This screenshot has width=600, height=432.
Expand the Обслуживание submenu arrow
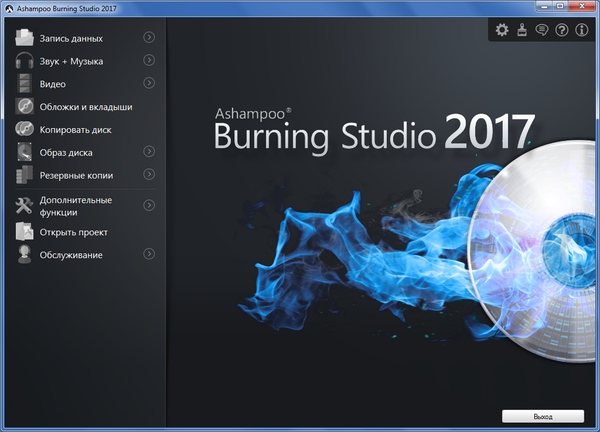tap(149, 254)
